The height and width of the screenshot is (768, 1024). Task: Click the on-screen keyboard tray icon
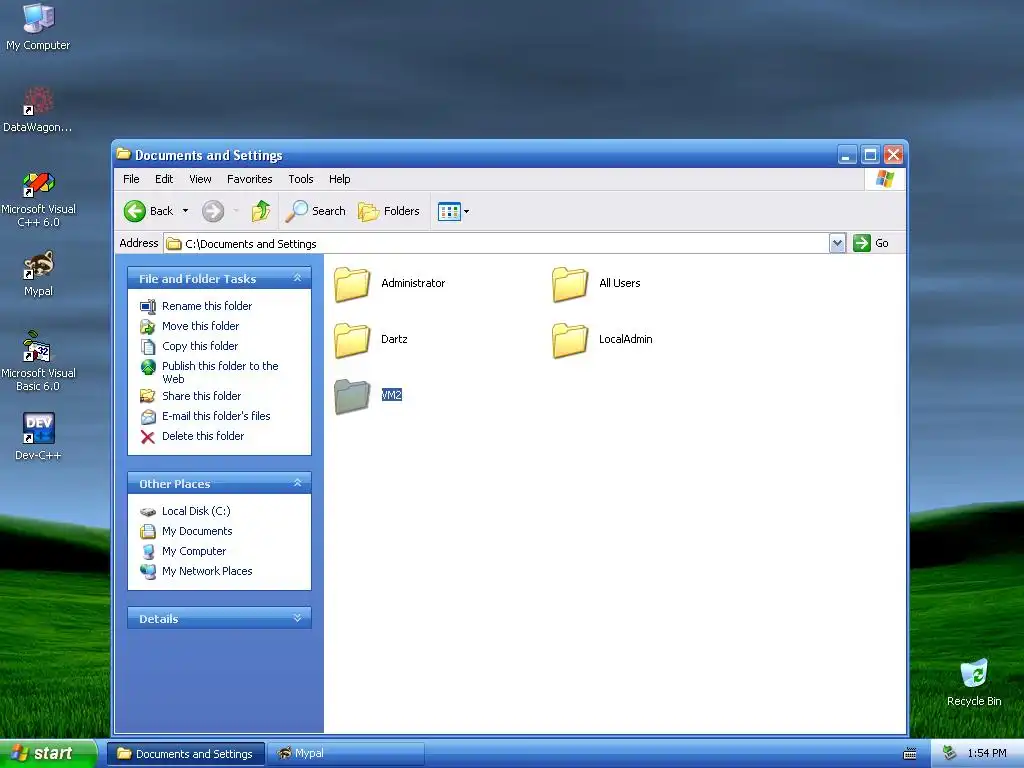909,754
